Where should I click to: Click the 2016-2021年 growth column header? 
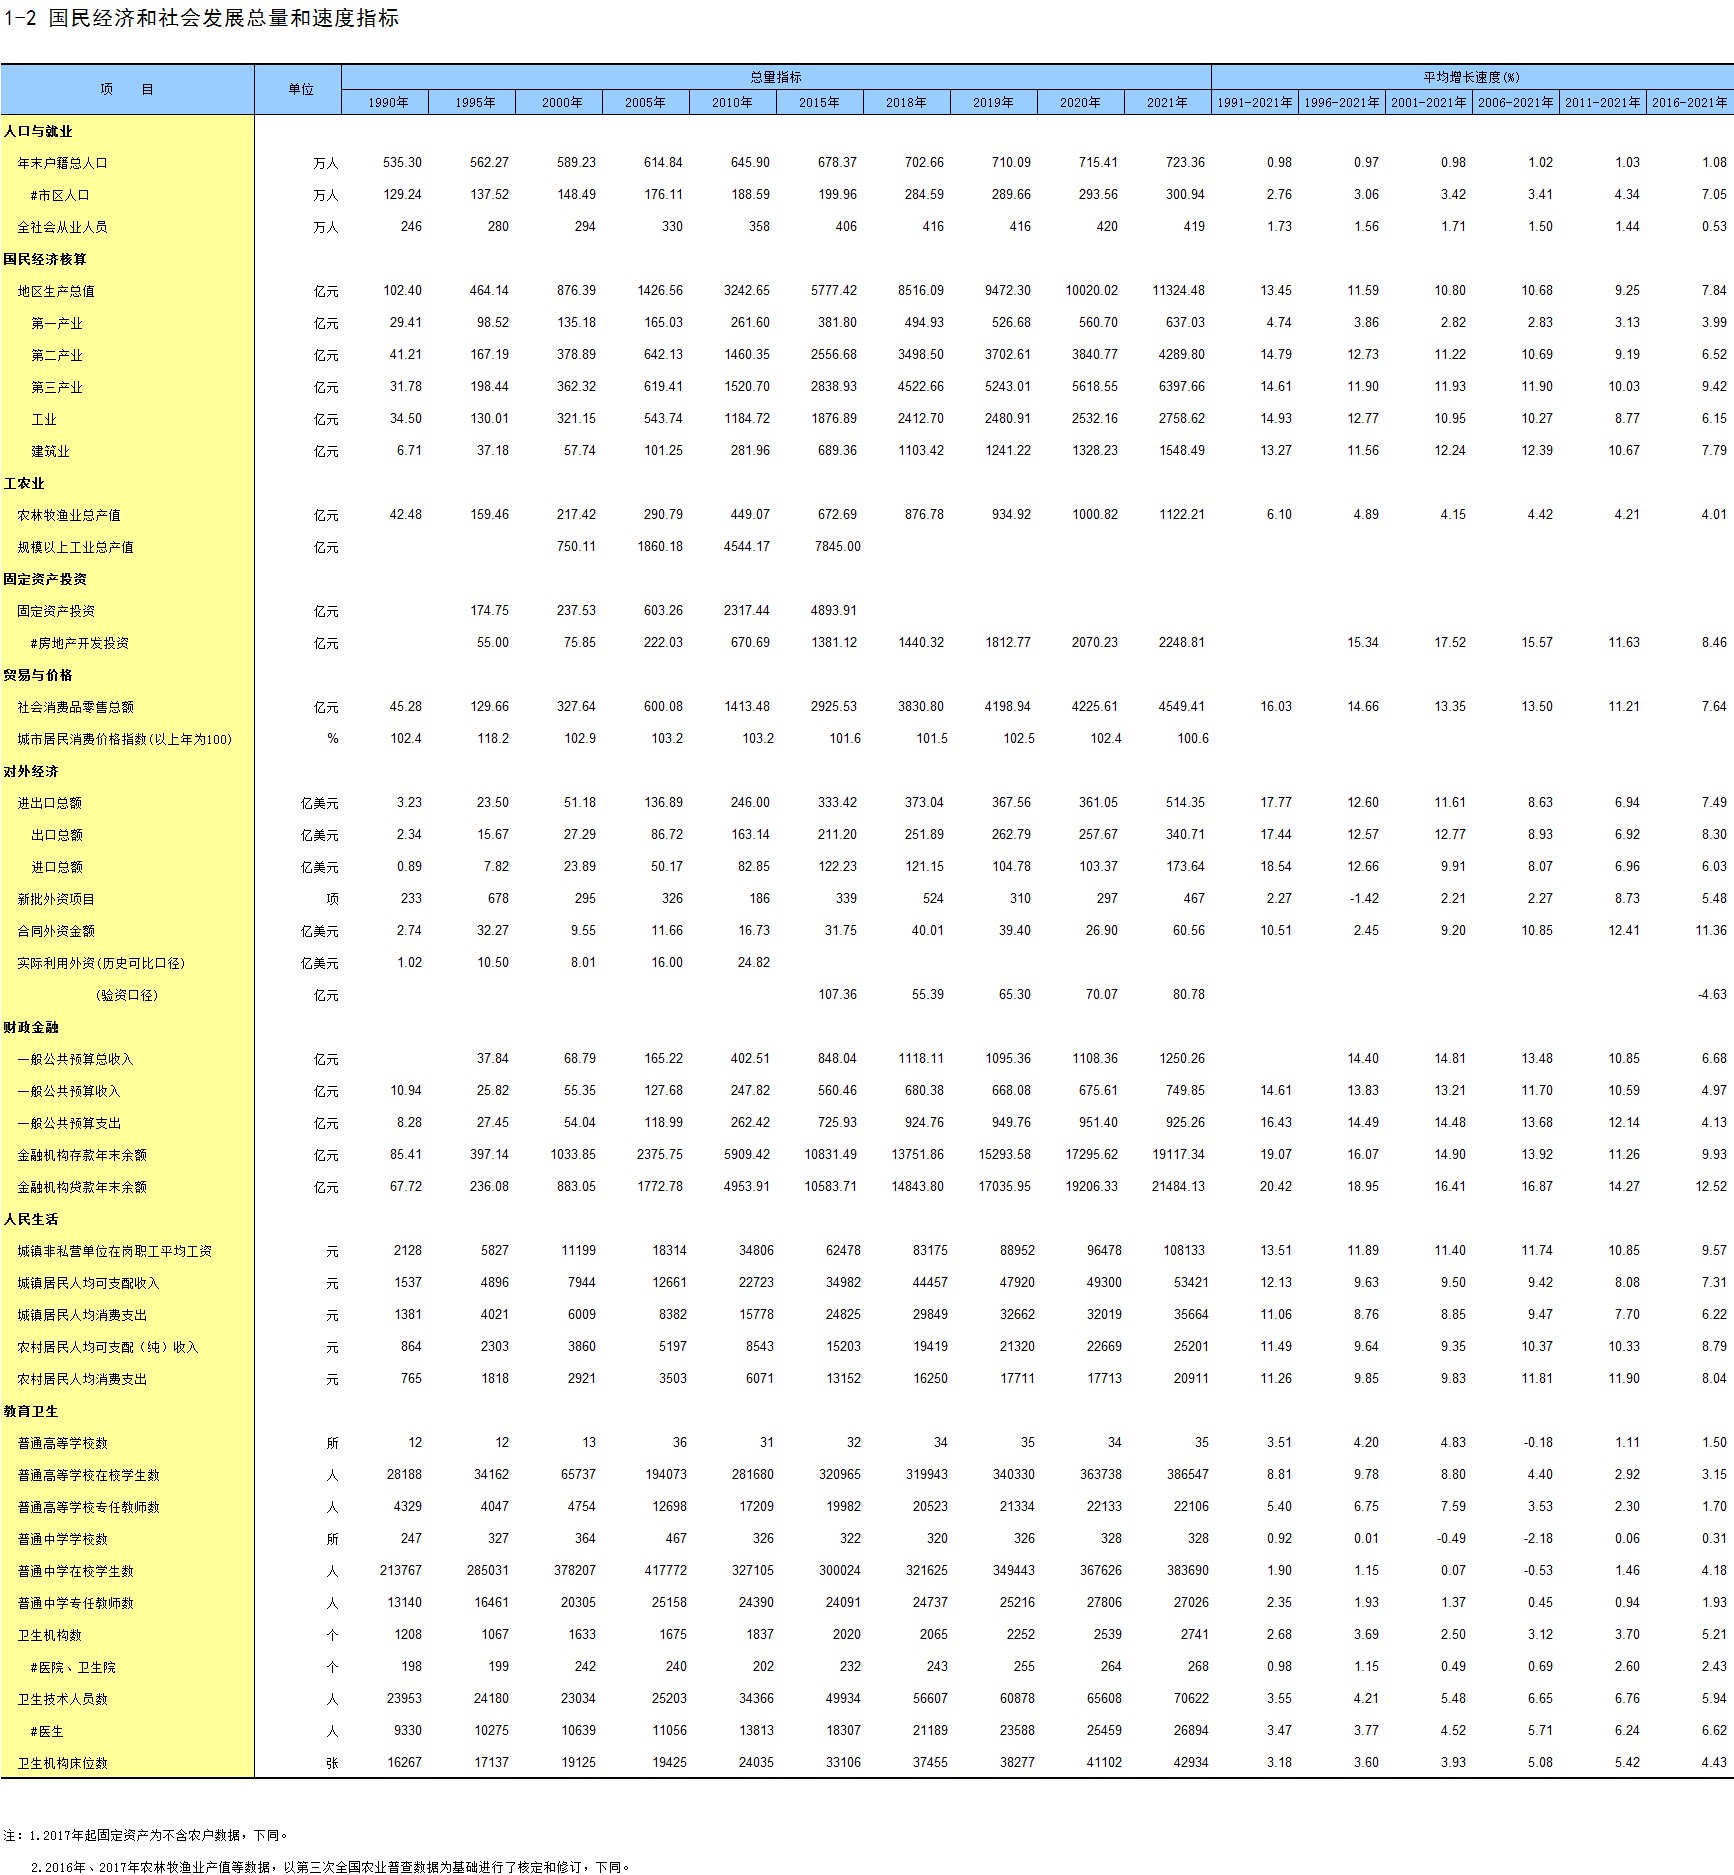[1689, 102]
